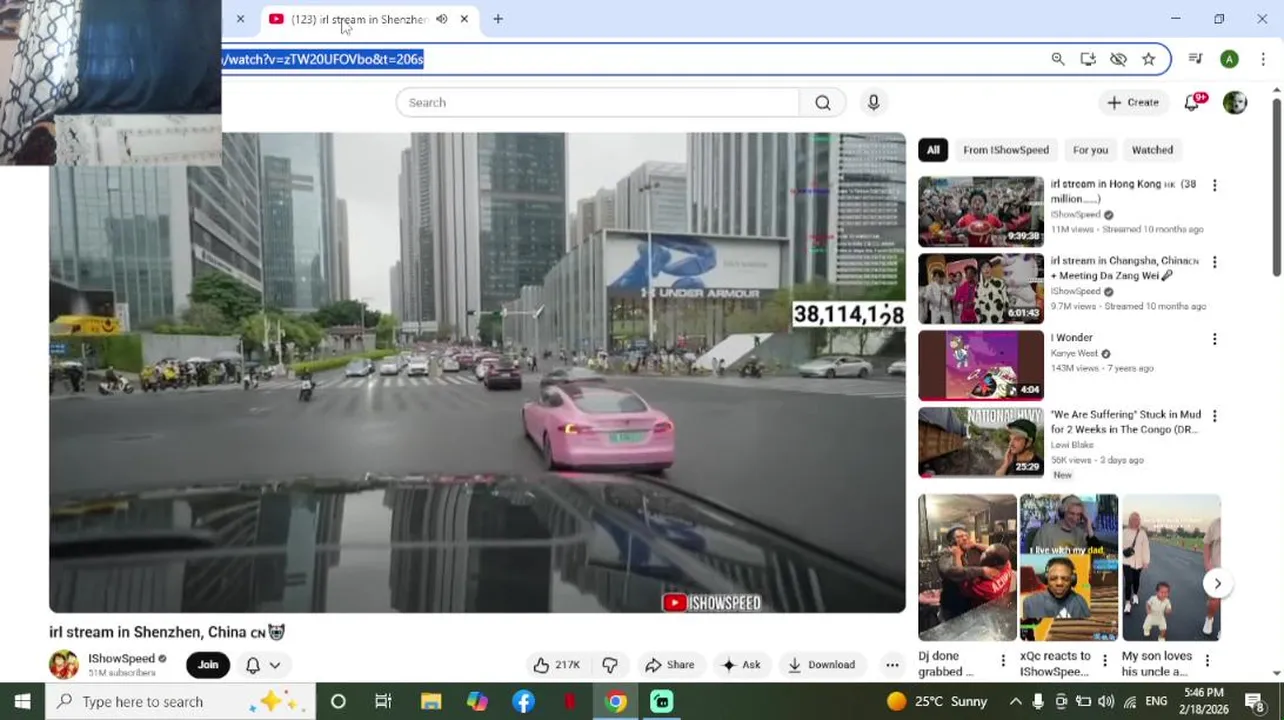Screen dimensions: 1284x720
Task: Show next shorts with right arrow
Action: coord(1217,584)
